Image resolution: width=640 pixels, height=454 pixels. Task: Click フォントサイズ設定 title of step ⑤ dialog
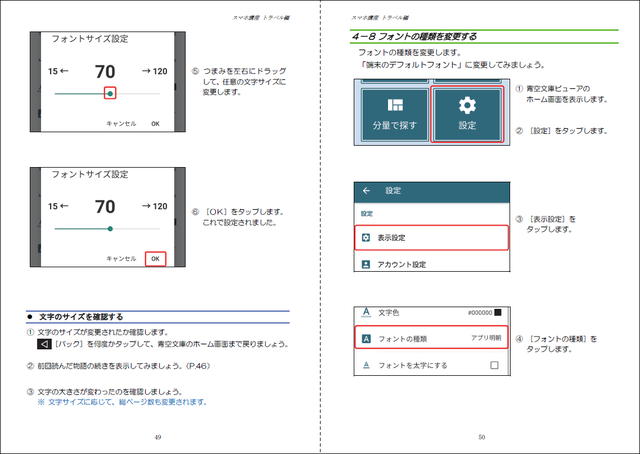(x=90, y=39)
